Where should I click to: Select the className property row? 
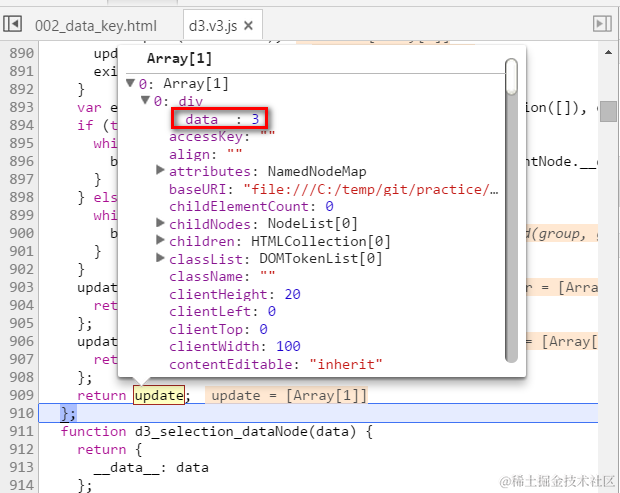222,276
